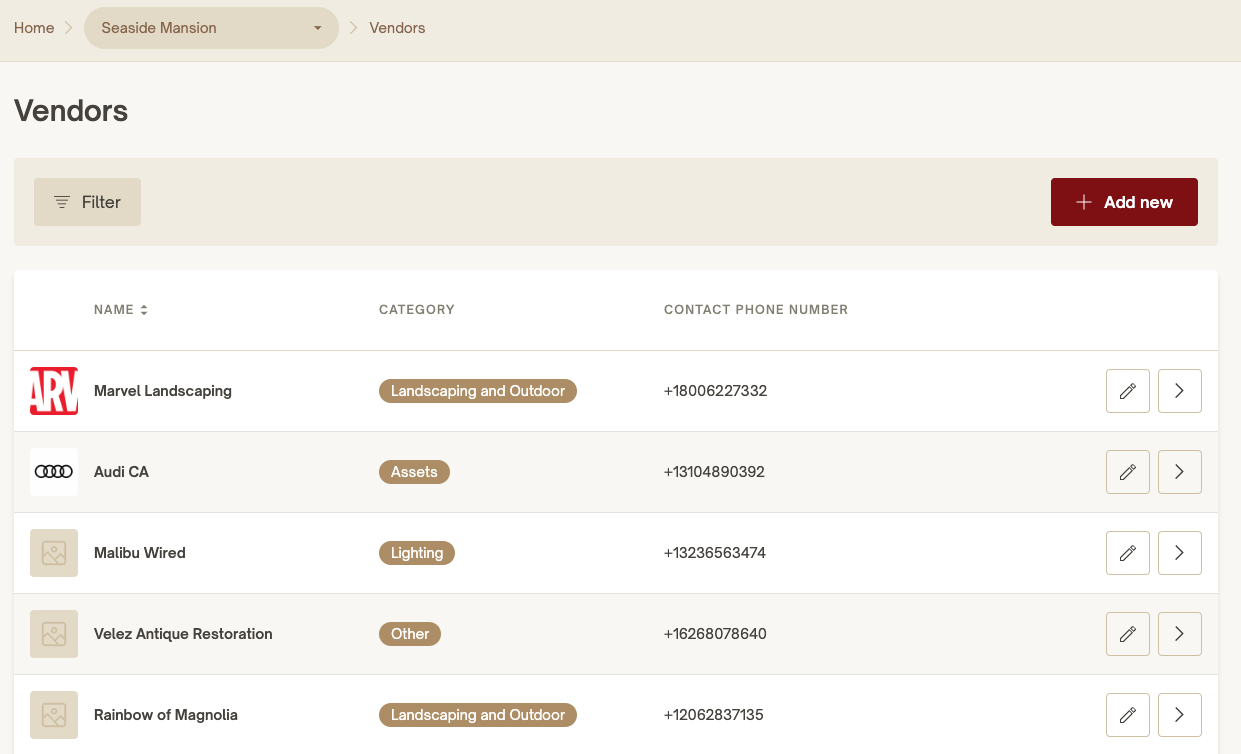Expand Velez Antique Restoration row arrow

tap(1179, 634)
